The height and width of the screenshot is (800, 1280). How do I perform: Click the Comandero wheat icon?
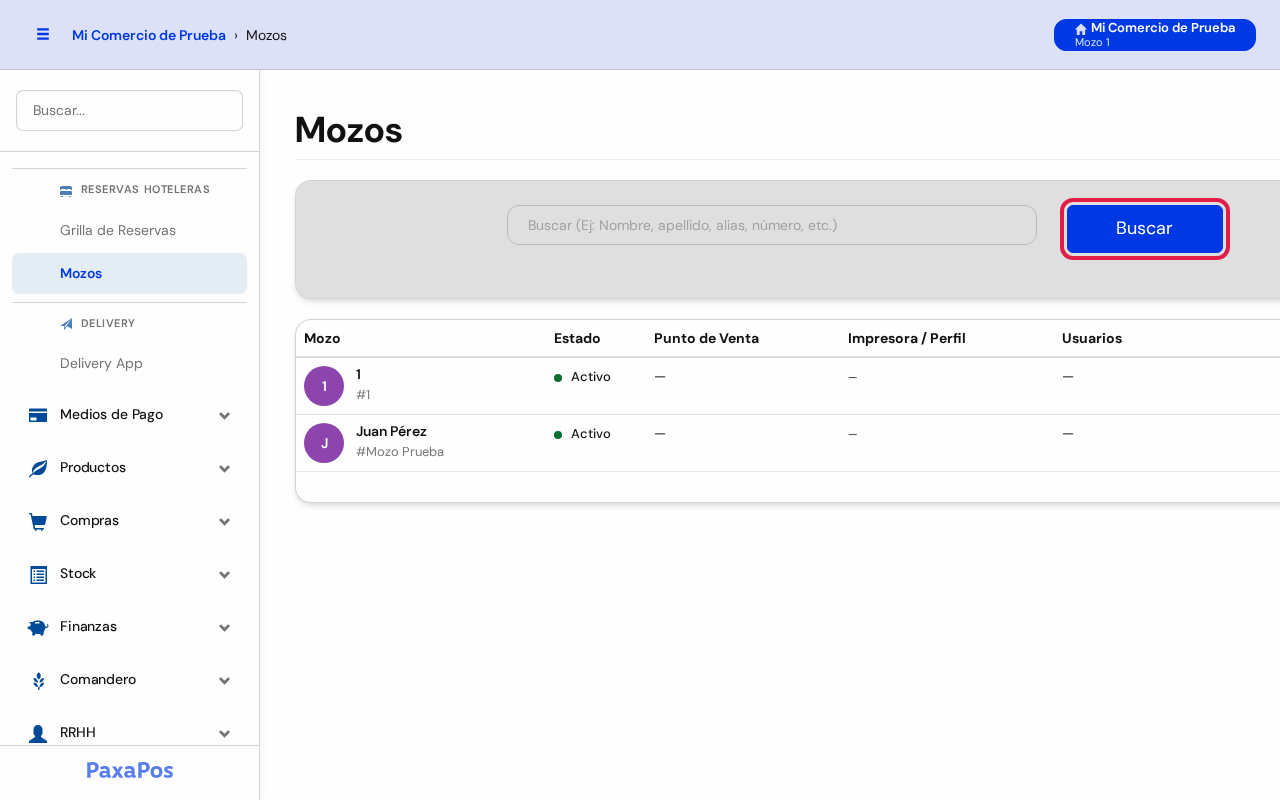tap(38, 680)
